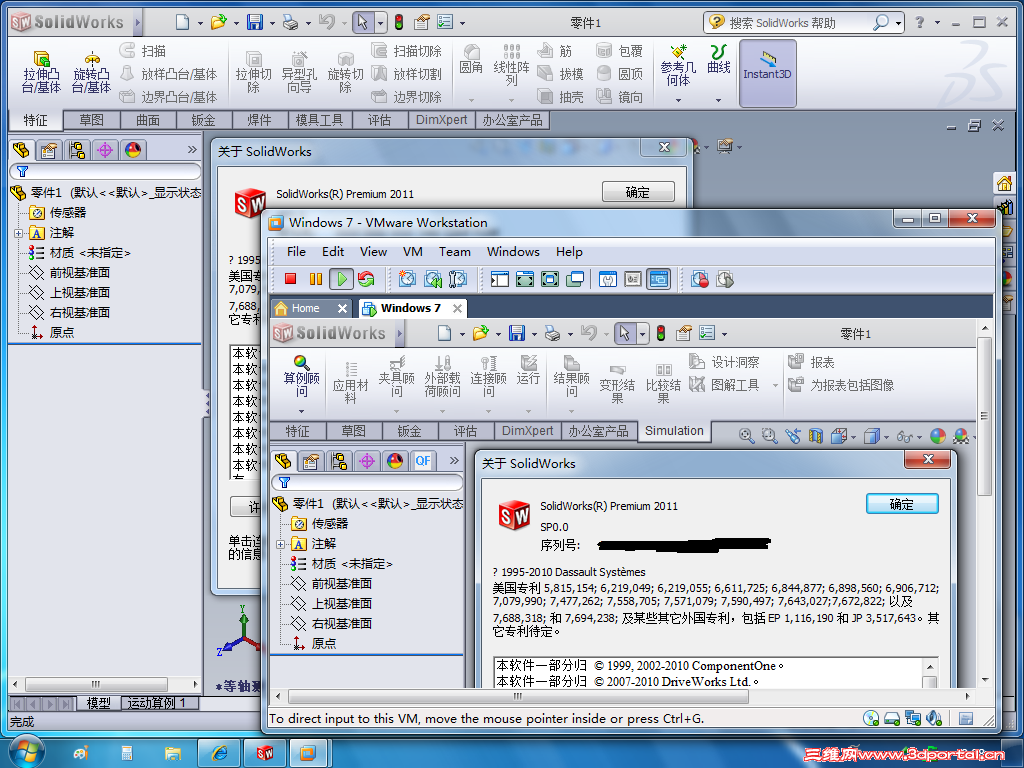
Task: Click the Windows Start orb
Action: point(27,752)
